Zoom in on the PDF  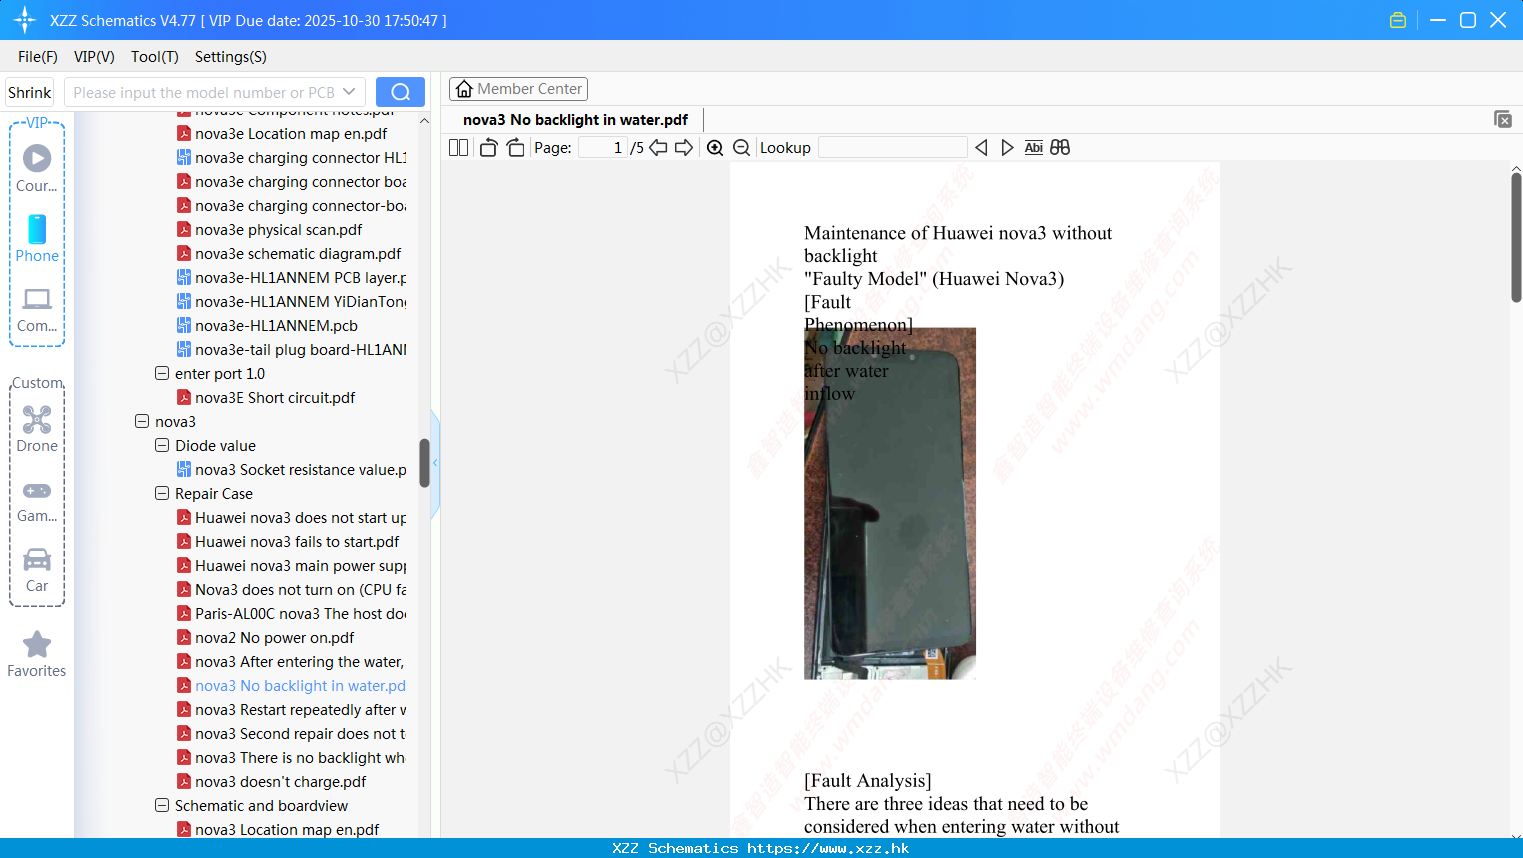point(715,148)
